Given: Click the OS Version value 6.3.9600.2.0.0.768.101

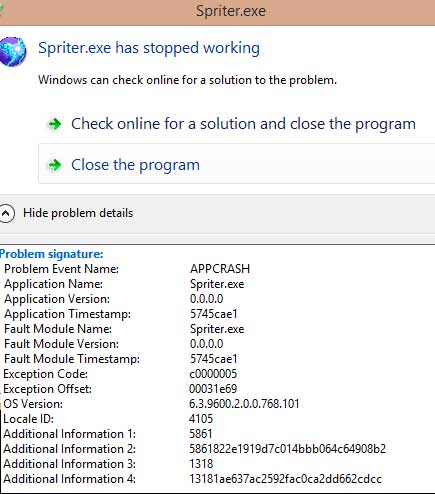Looking at the screenshot, I should click(x=244, y=404).
